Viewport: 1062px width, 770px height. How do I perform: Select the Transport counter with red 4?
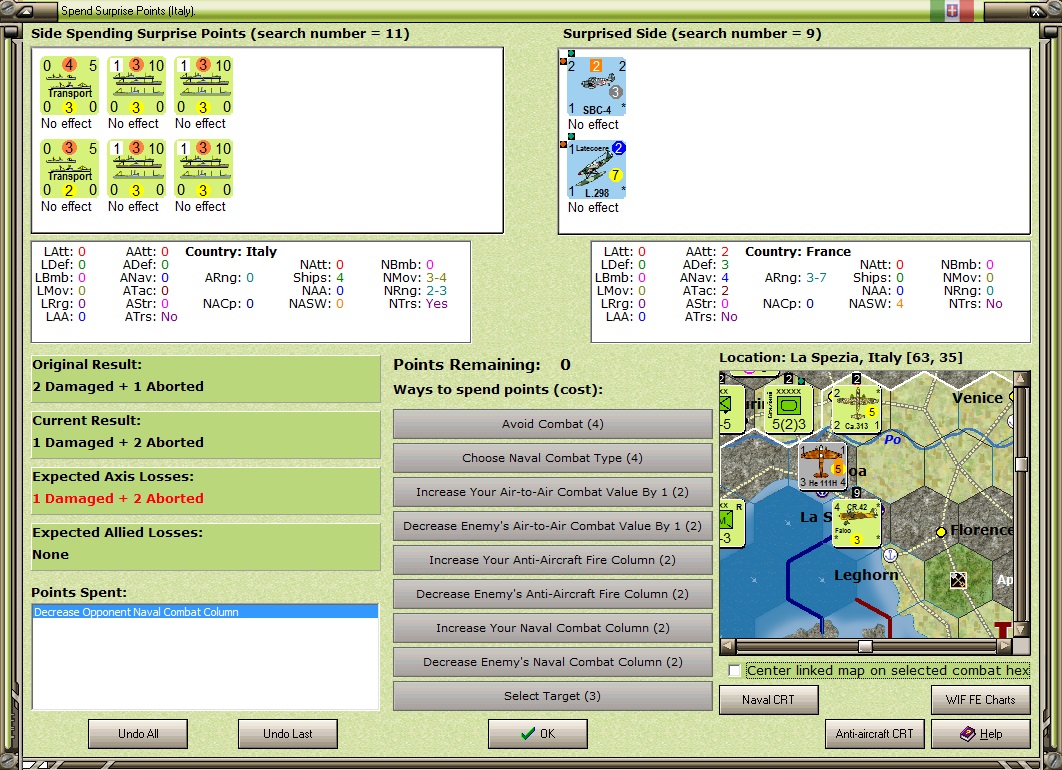click(70, 86)
